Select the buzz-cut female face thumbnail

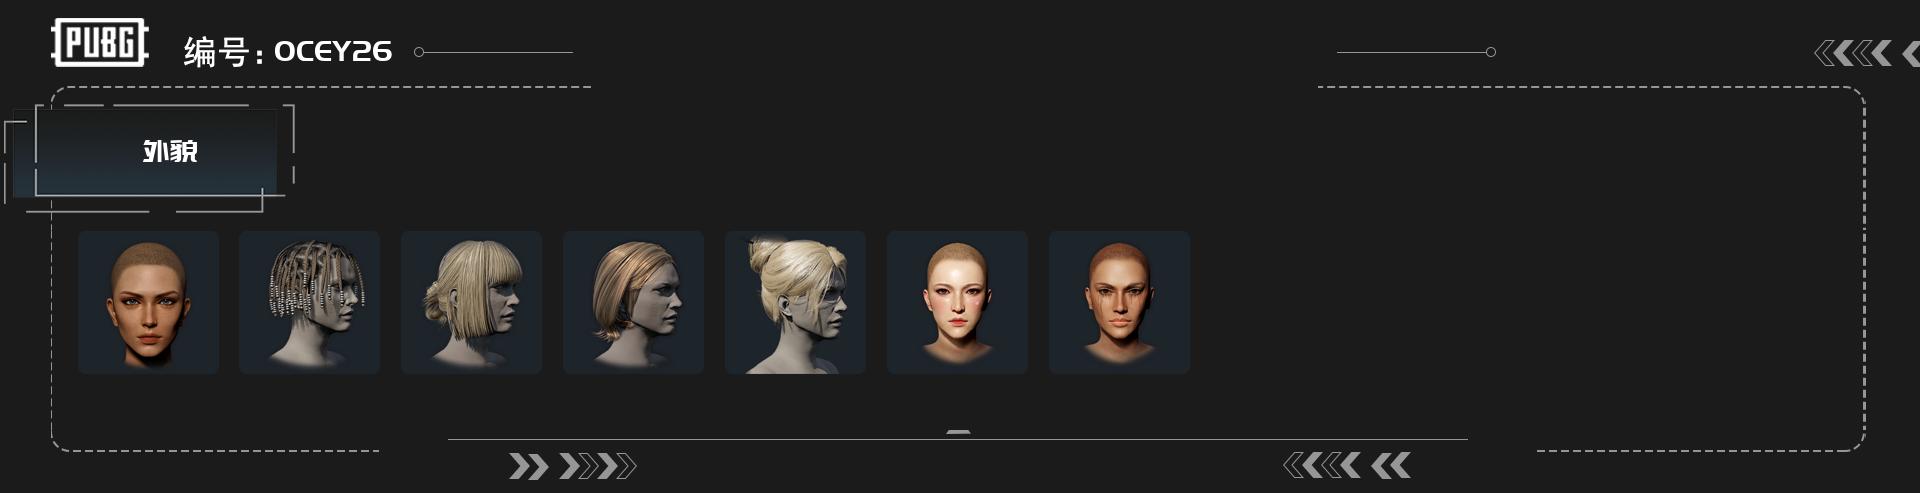coord(148,302)
